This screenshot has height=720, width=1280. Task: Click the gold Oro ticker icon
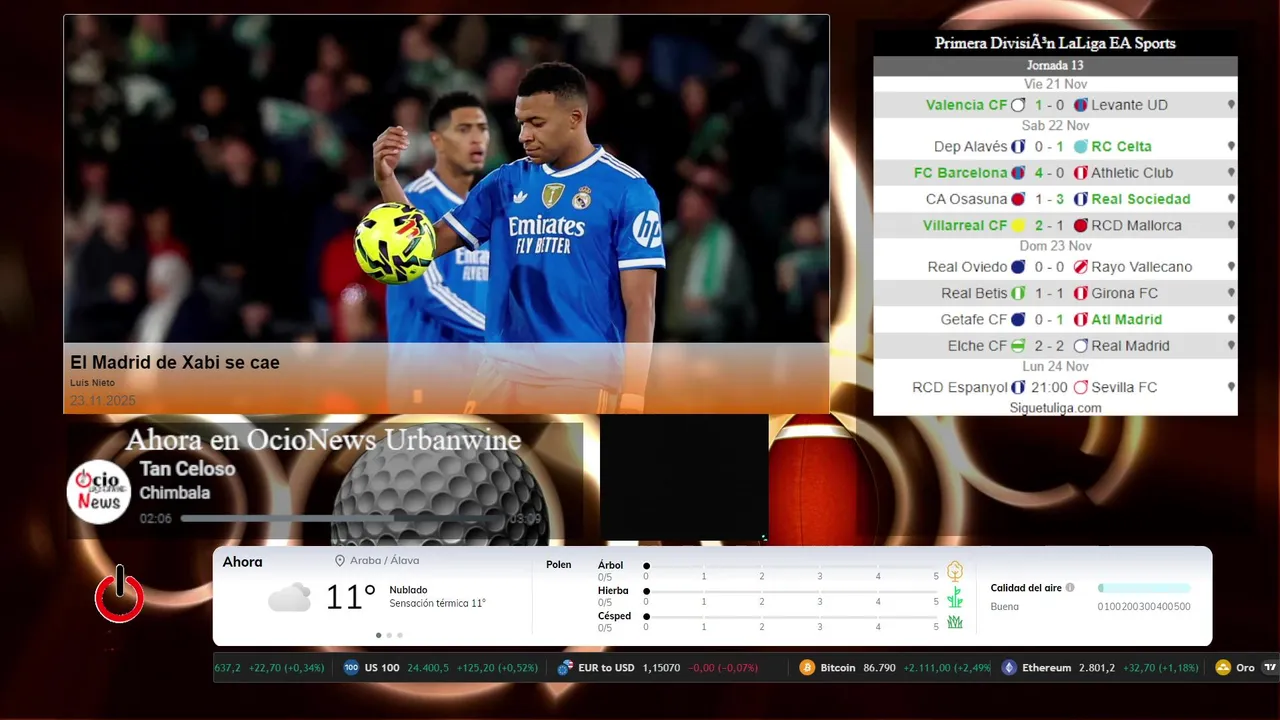(x=1222, y=668)
